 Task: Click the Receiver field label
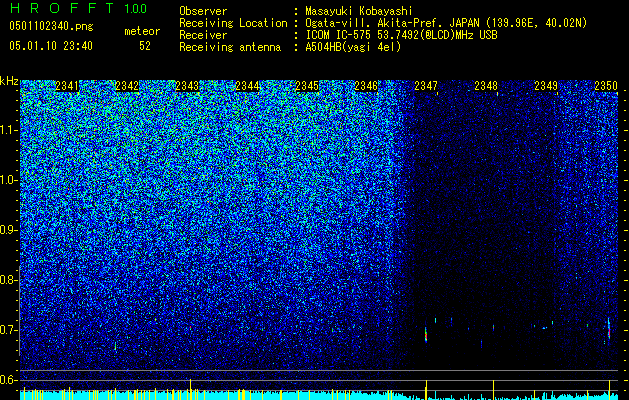[203, 35]
